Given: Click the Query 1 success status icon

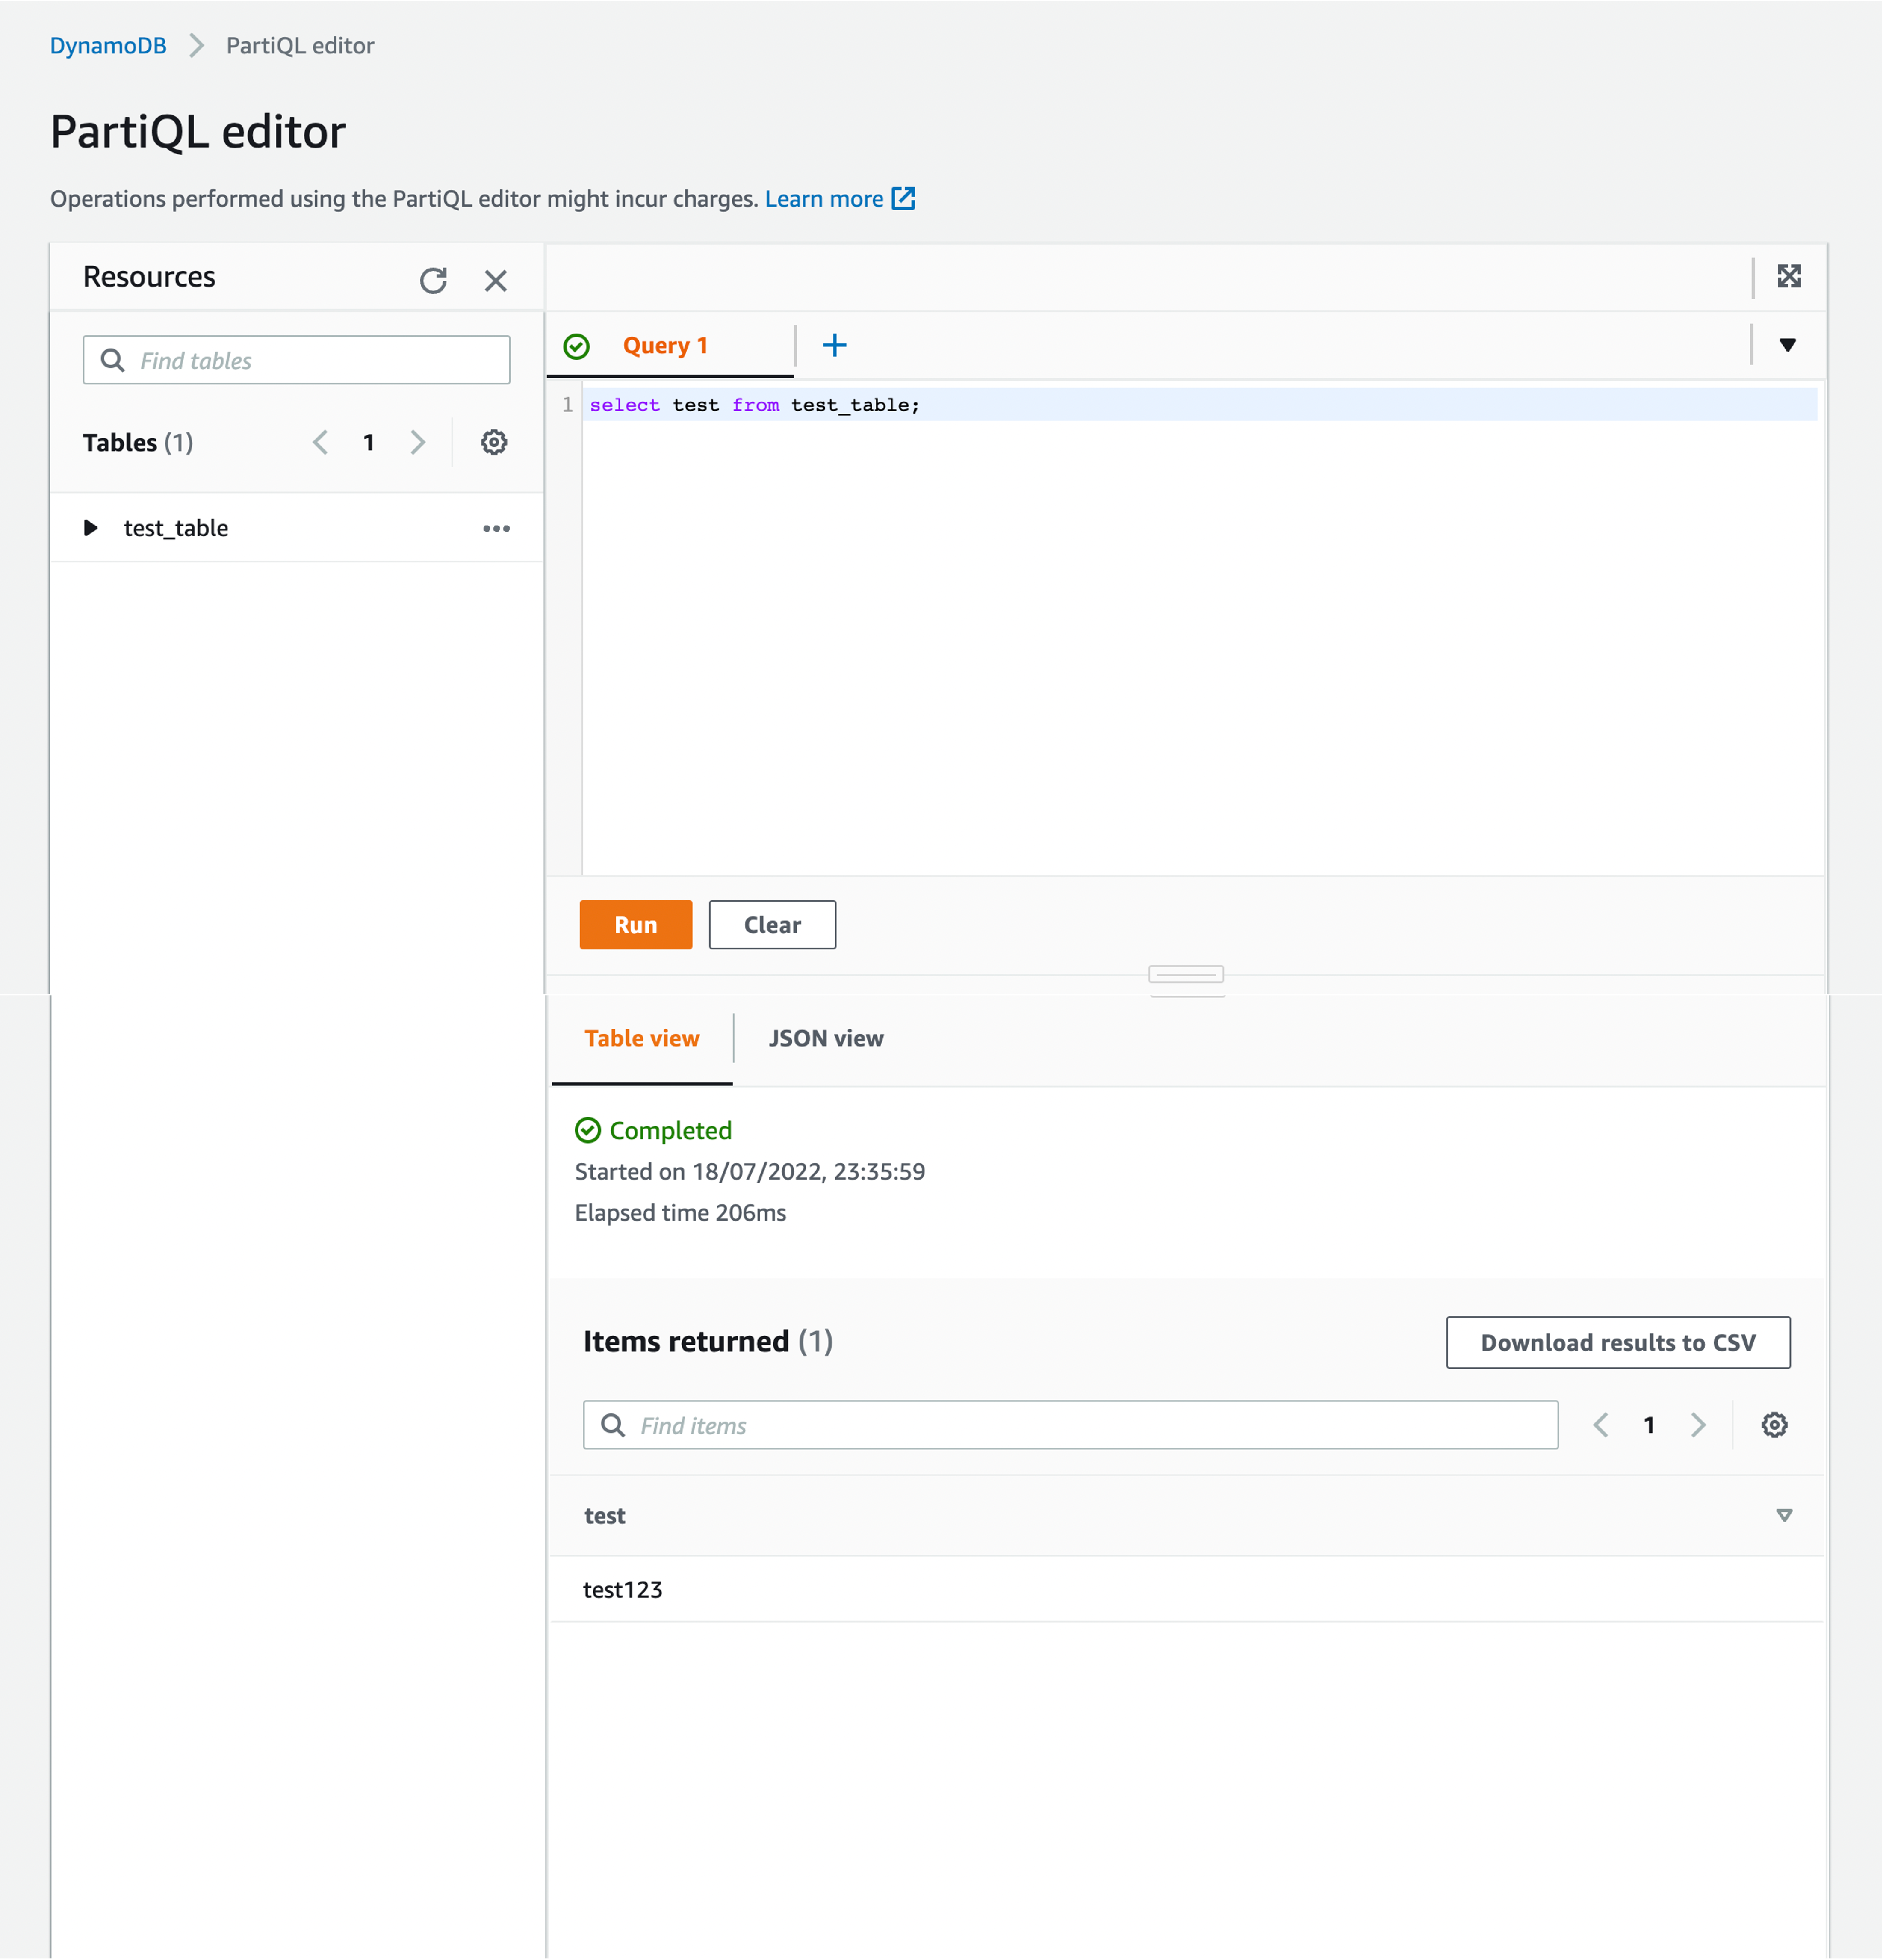Looking at the screenshot, I should tap(577, 346).
